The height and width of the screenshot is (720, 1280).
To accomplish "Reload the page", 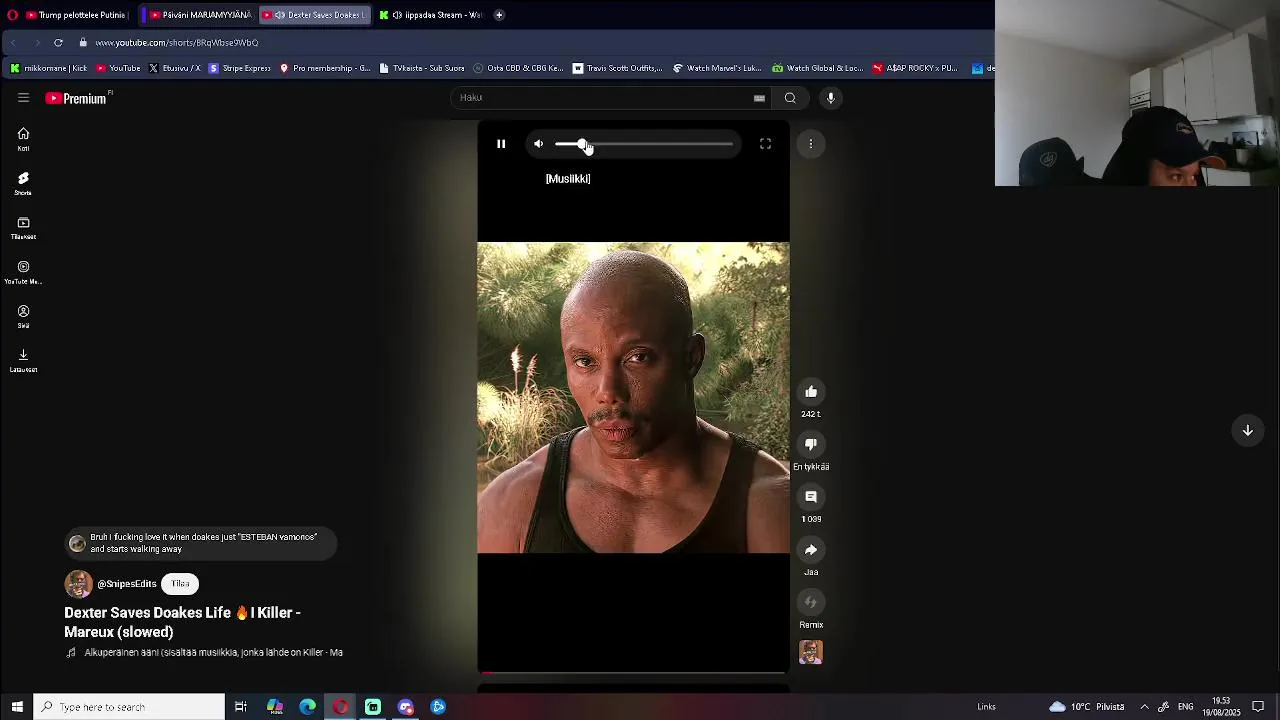I will (58, 43).
